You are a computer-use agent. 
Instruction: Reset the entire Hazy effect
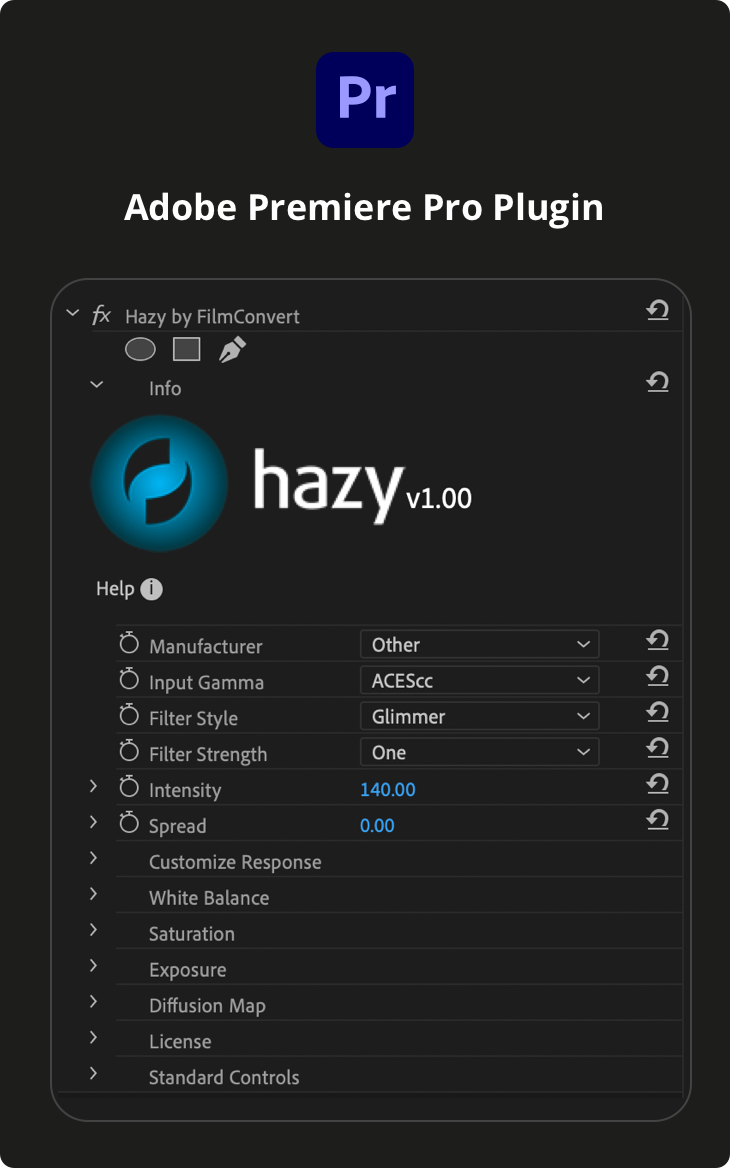click(x=657, y=310)
